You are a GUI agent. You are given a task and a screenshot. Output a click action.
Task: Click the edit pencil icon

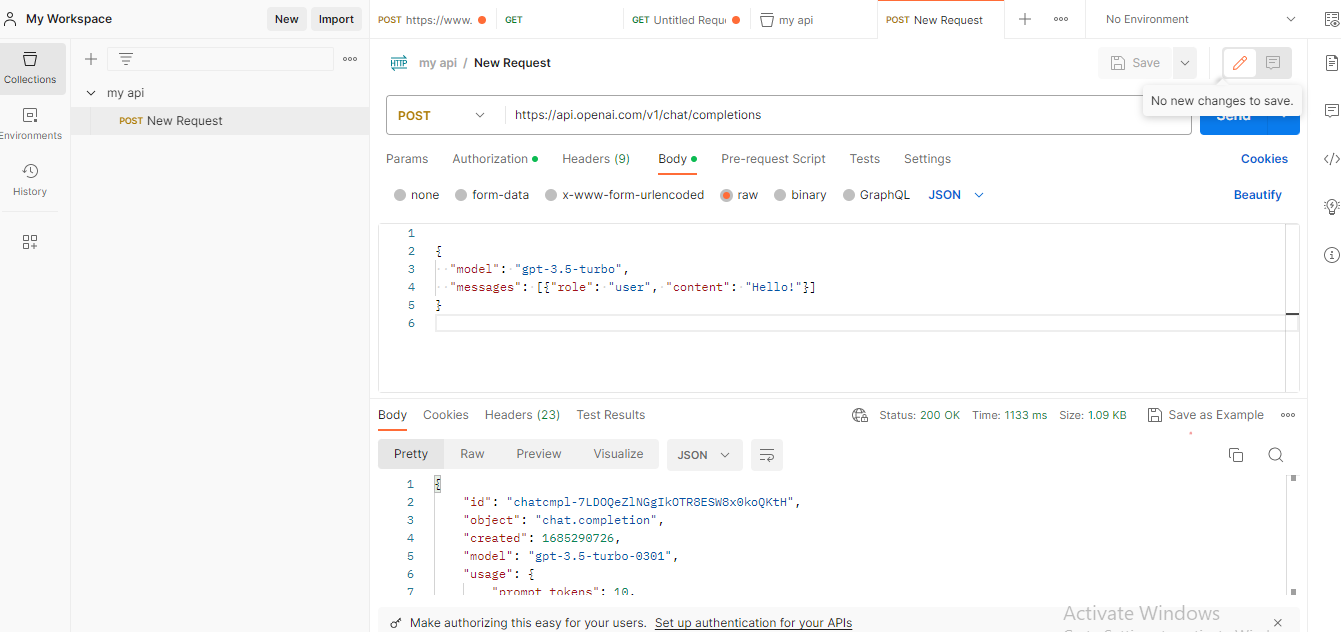[1240, 63]
